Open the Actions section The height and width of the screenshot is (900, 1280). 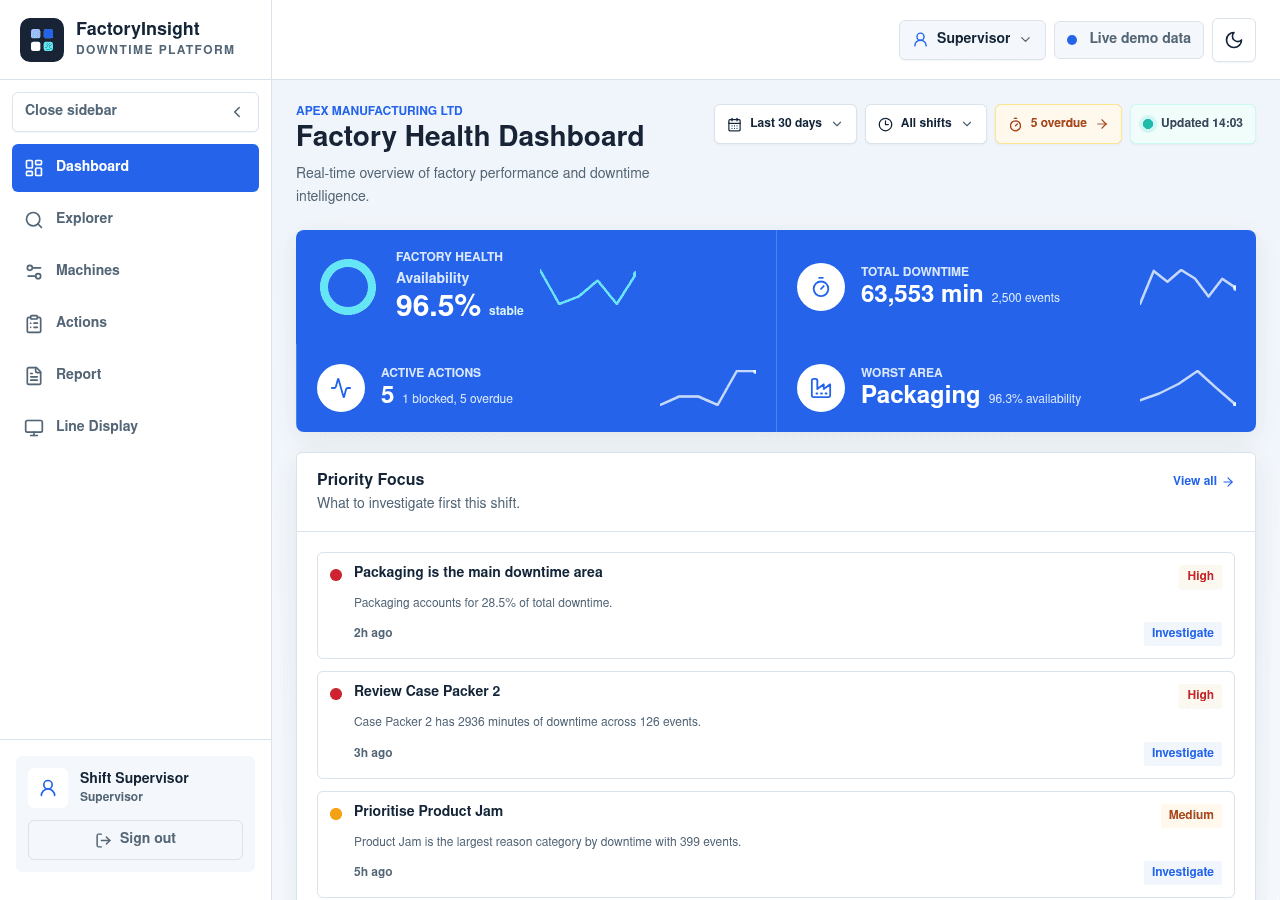click(x=135, y=323)
